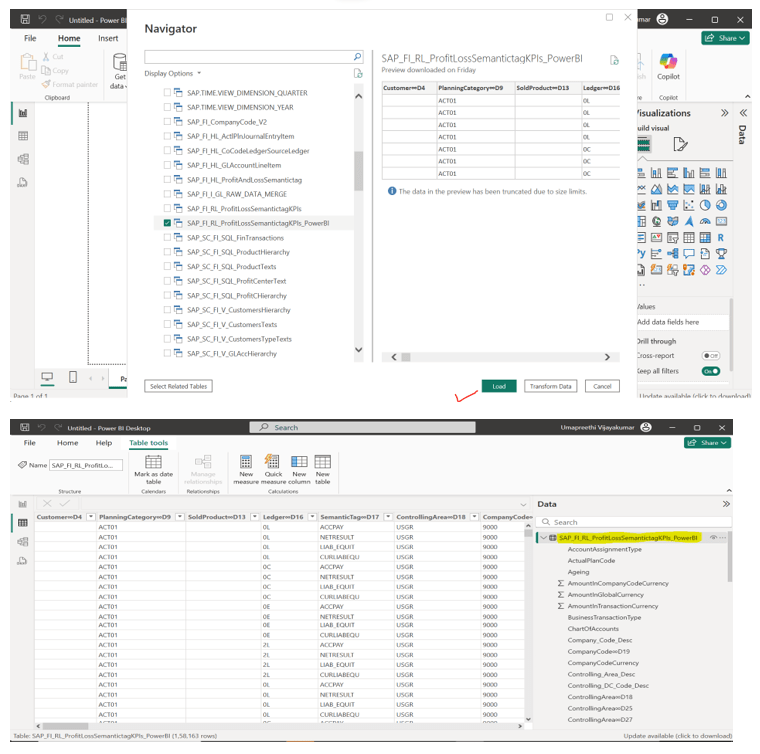Collapse the Visualizations pane chevrons
This screenshot has width=760, height=754.
(725, 113)
